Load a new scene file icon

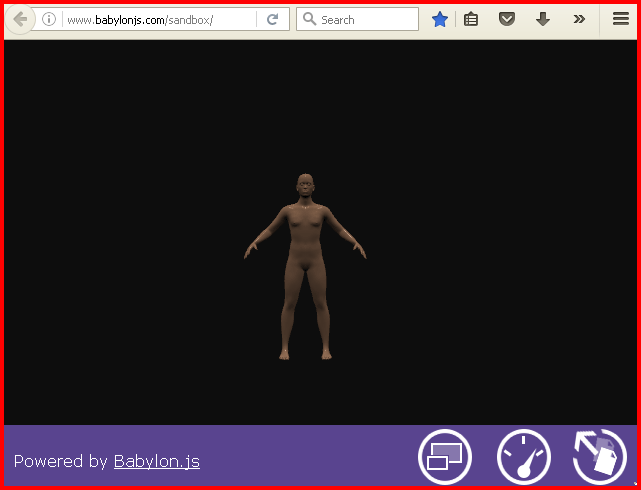coord(600,456)
